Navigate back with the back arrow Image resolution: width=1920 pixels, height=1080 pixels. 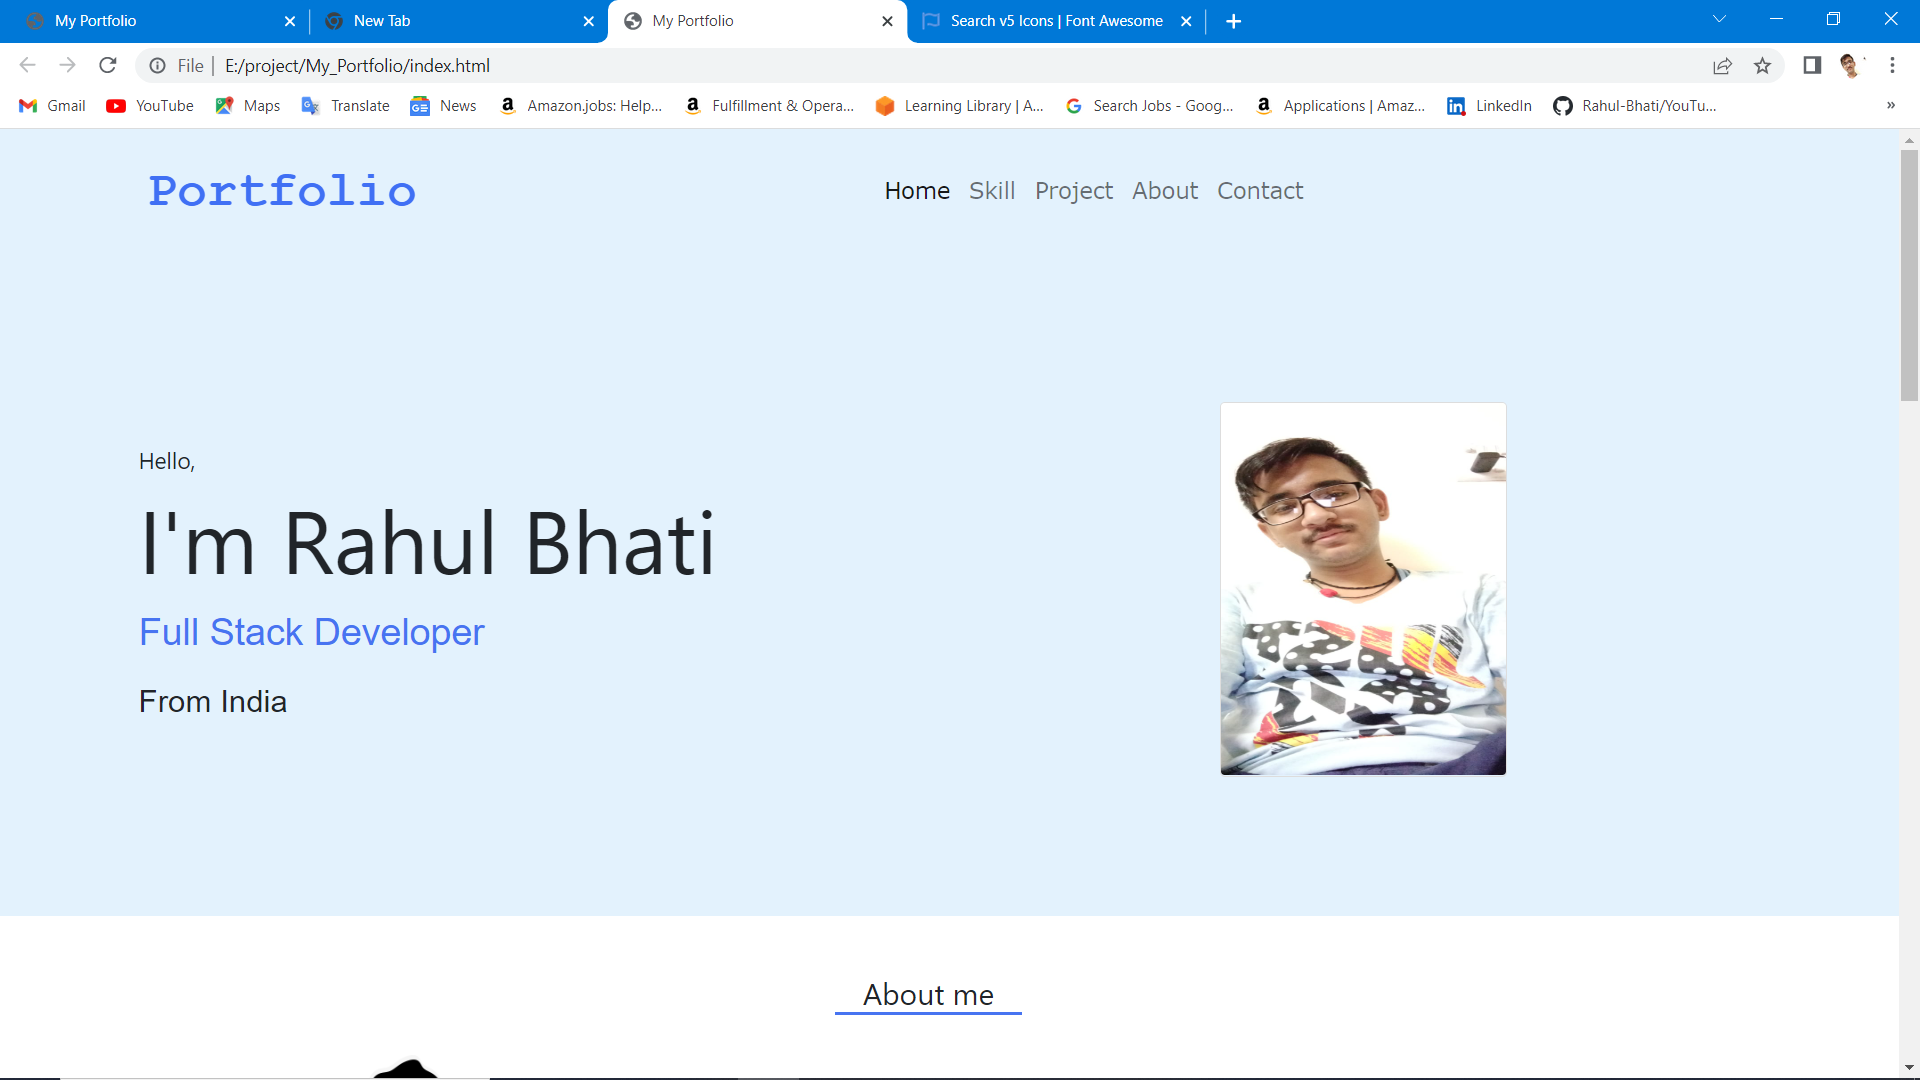[x=27, y=65]
